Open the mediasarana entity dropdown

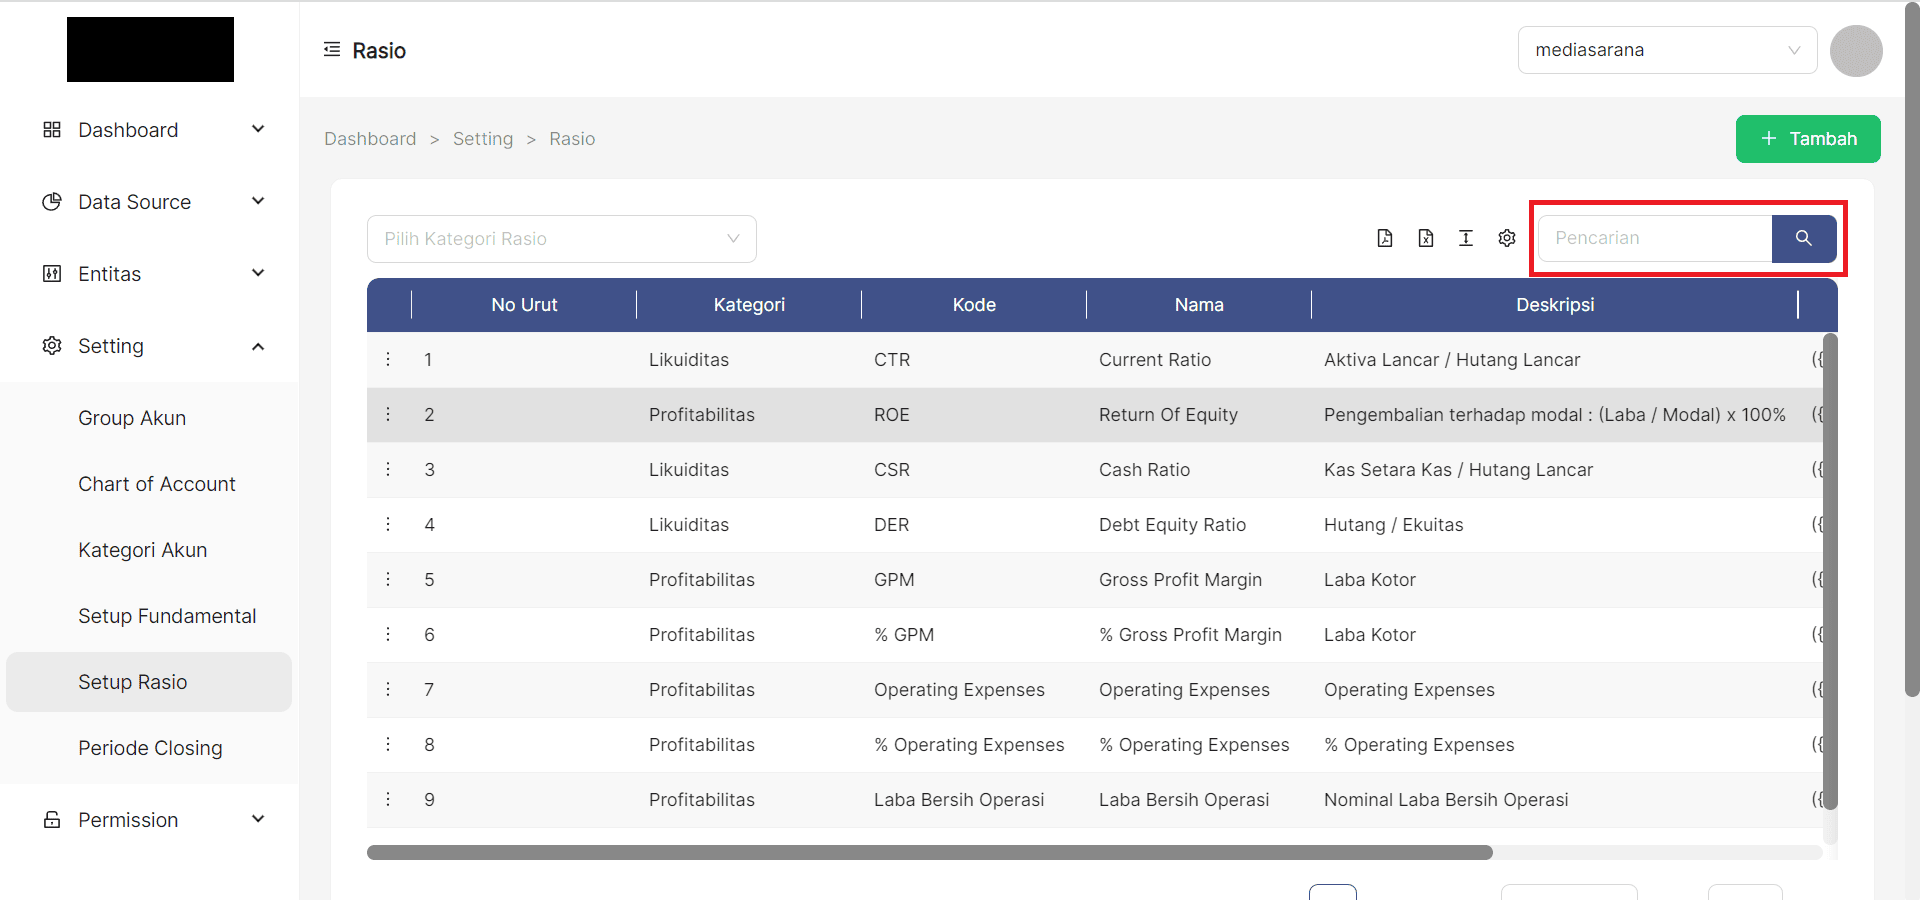pyautogui.click(x=1667, y=50)
